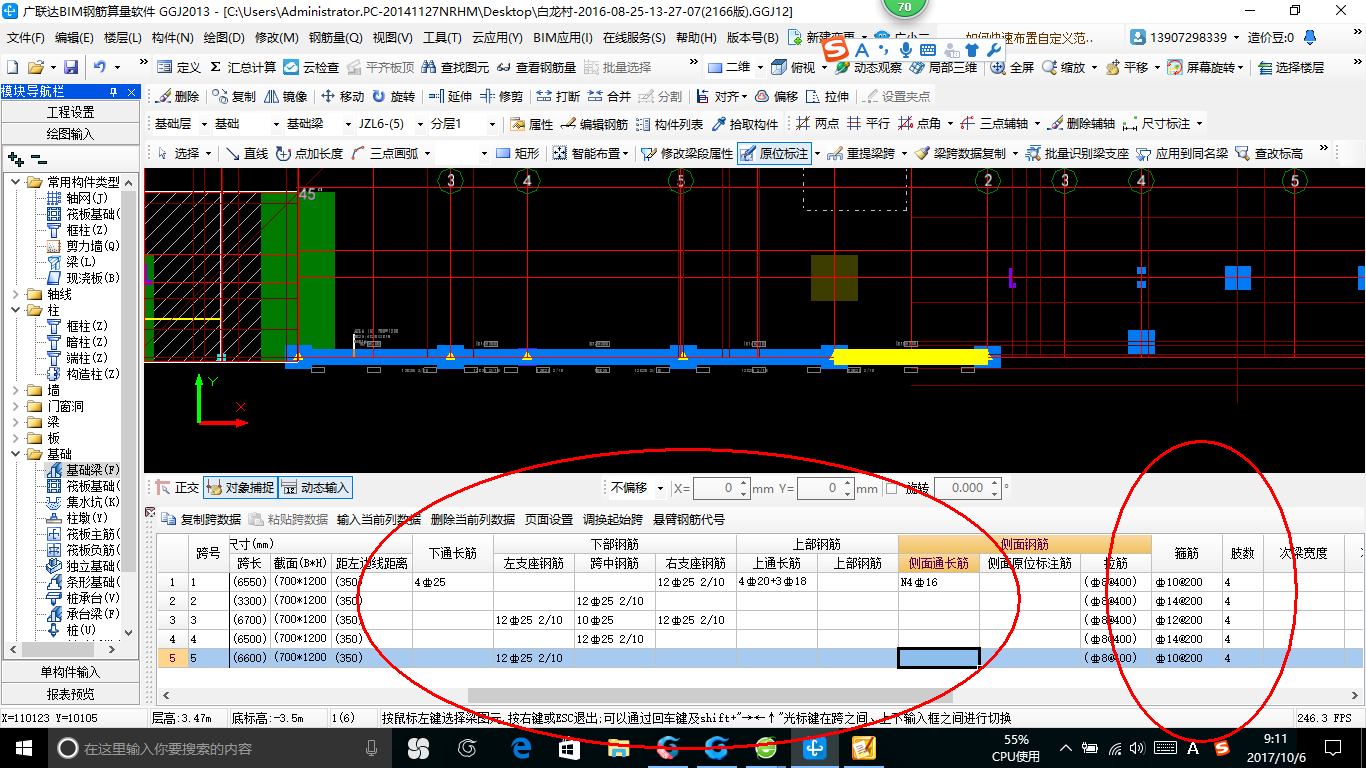Click the 删除 delete tool
Screen dimensions: 1366x768
[178, 97]
